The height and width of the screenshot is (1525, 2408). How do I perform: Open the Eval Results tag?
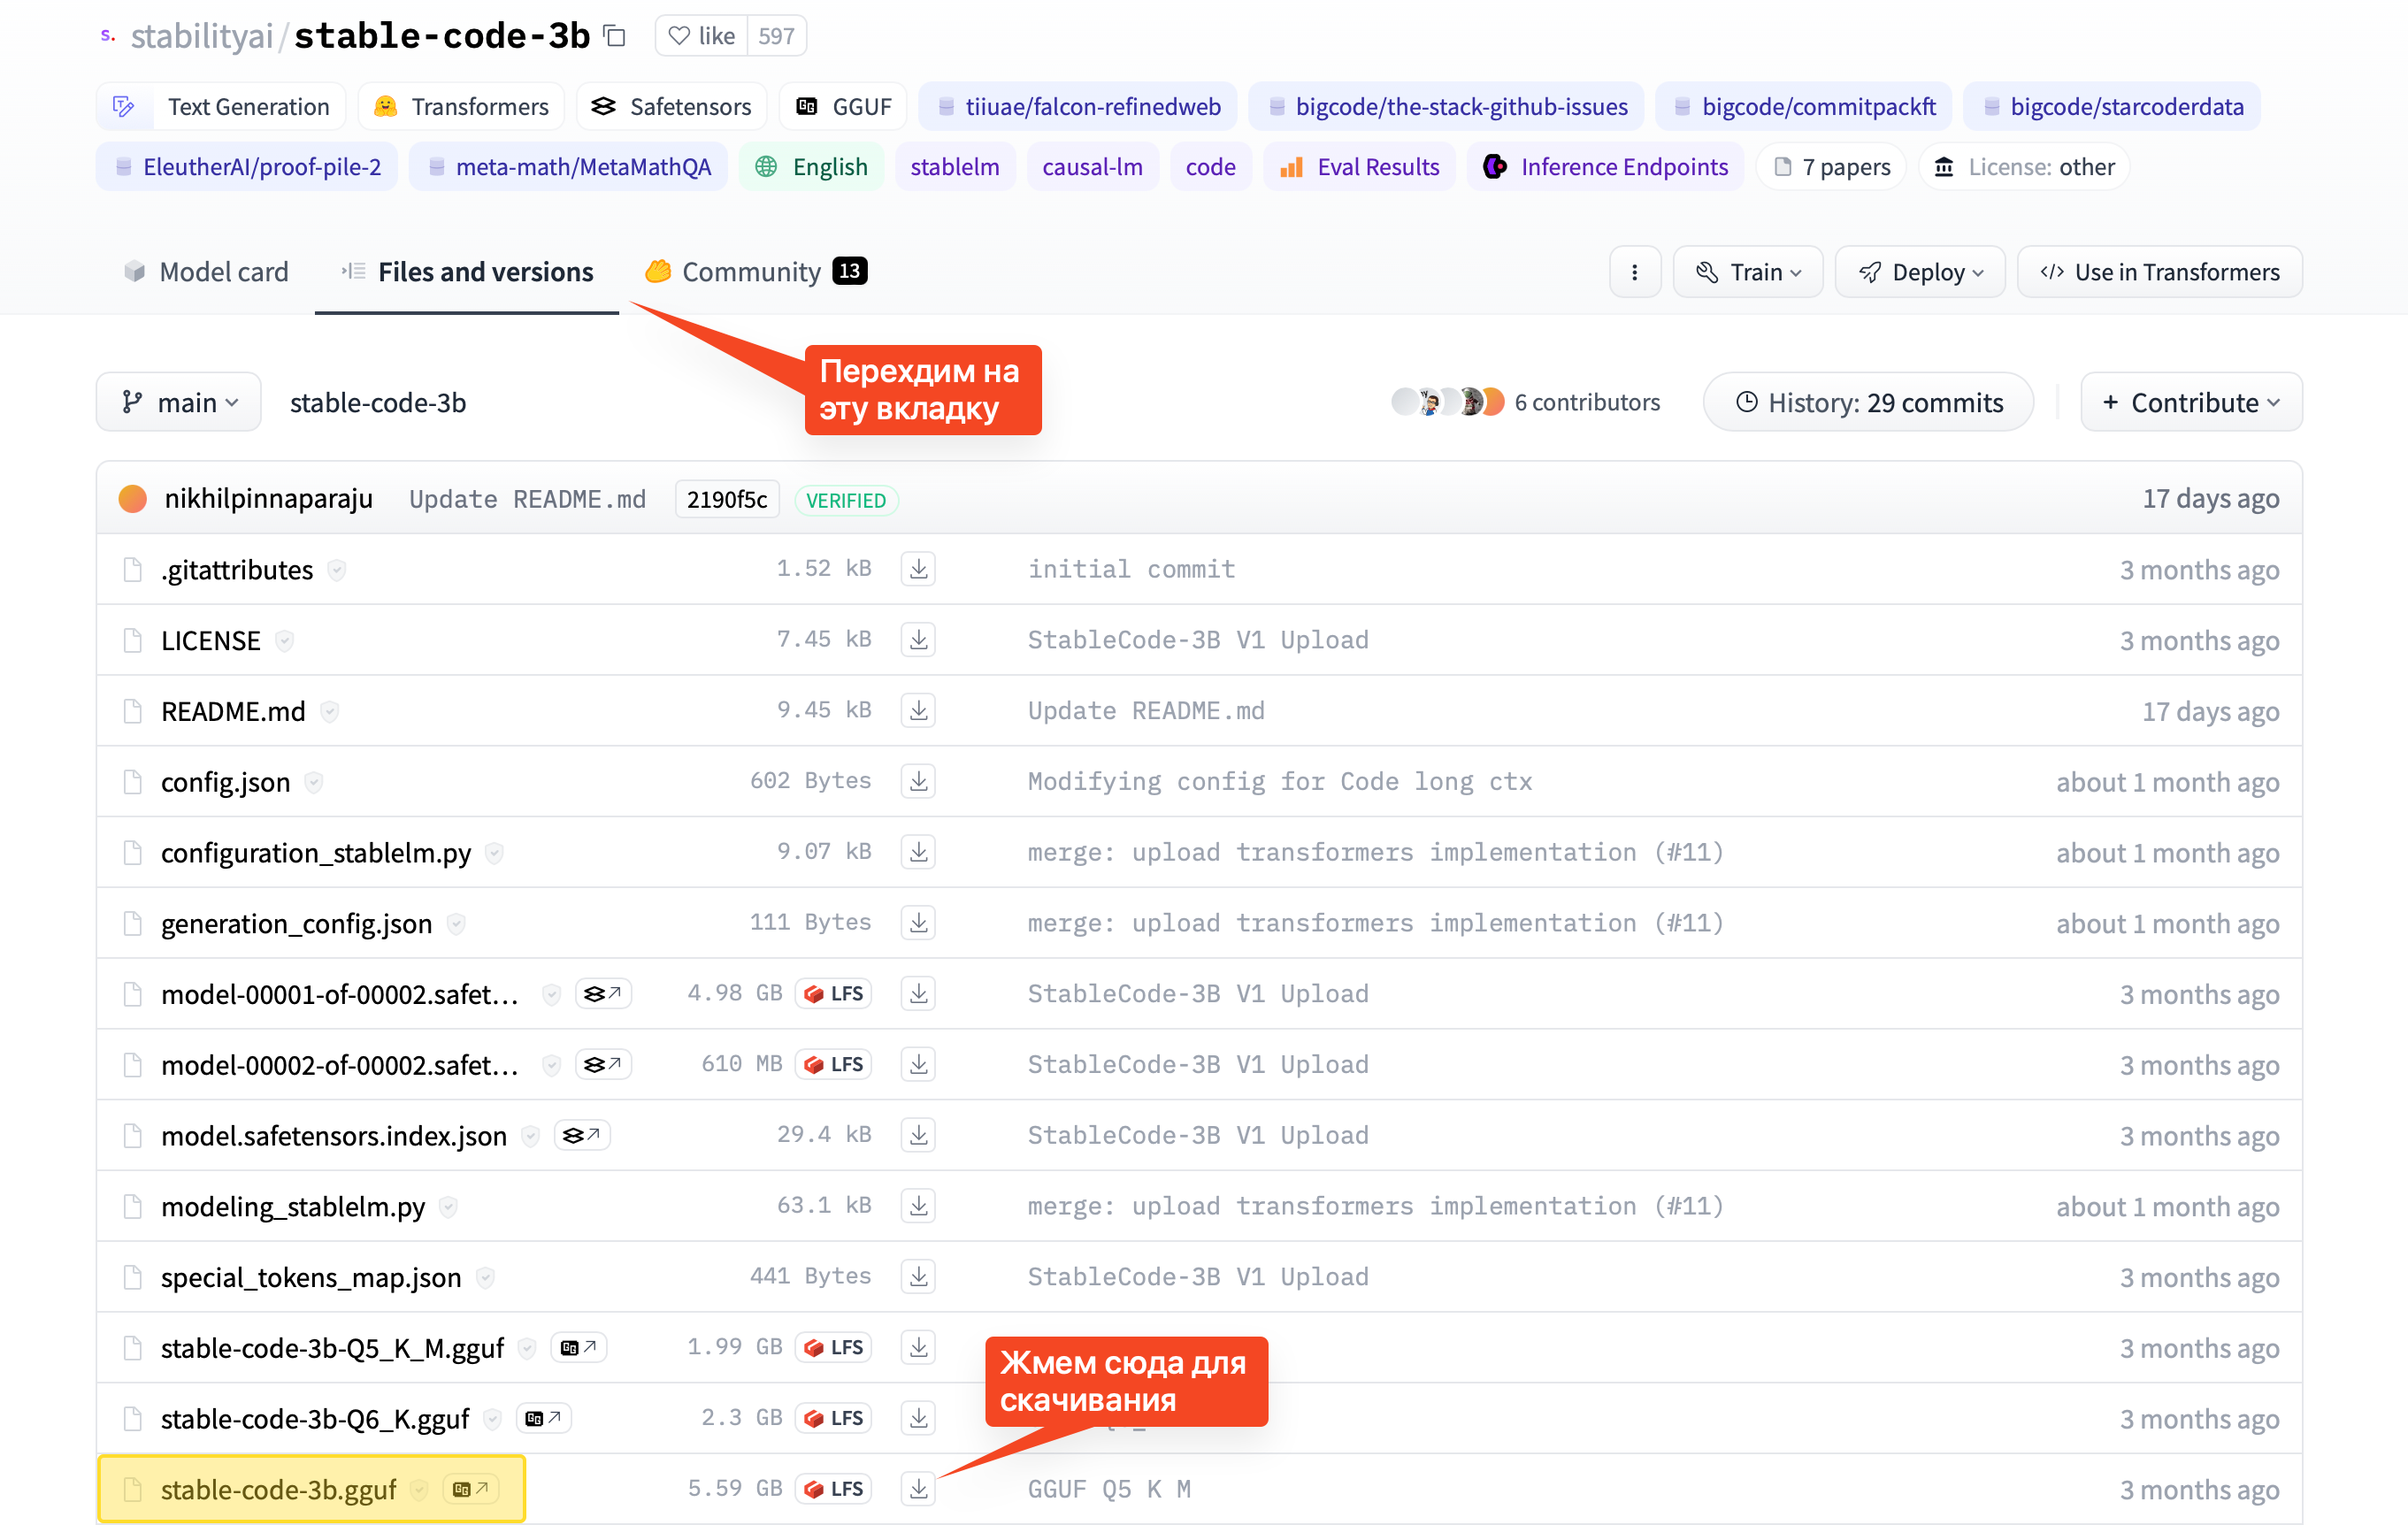click(x=1360, y=167)
